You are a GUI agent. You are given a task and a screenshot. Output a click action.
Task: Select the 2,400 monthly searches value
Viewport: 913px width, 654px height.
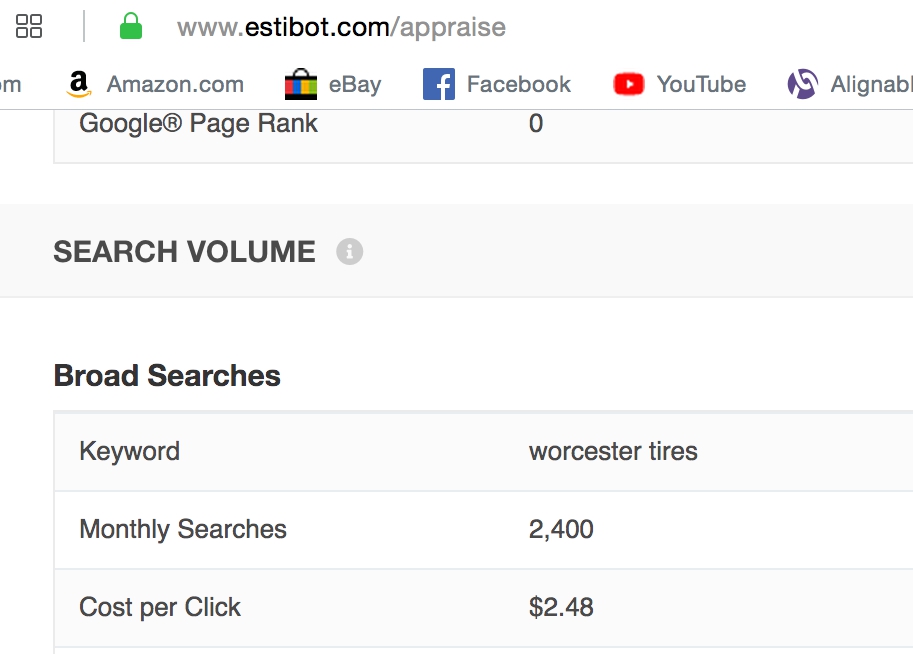click(x=561, y=529)
